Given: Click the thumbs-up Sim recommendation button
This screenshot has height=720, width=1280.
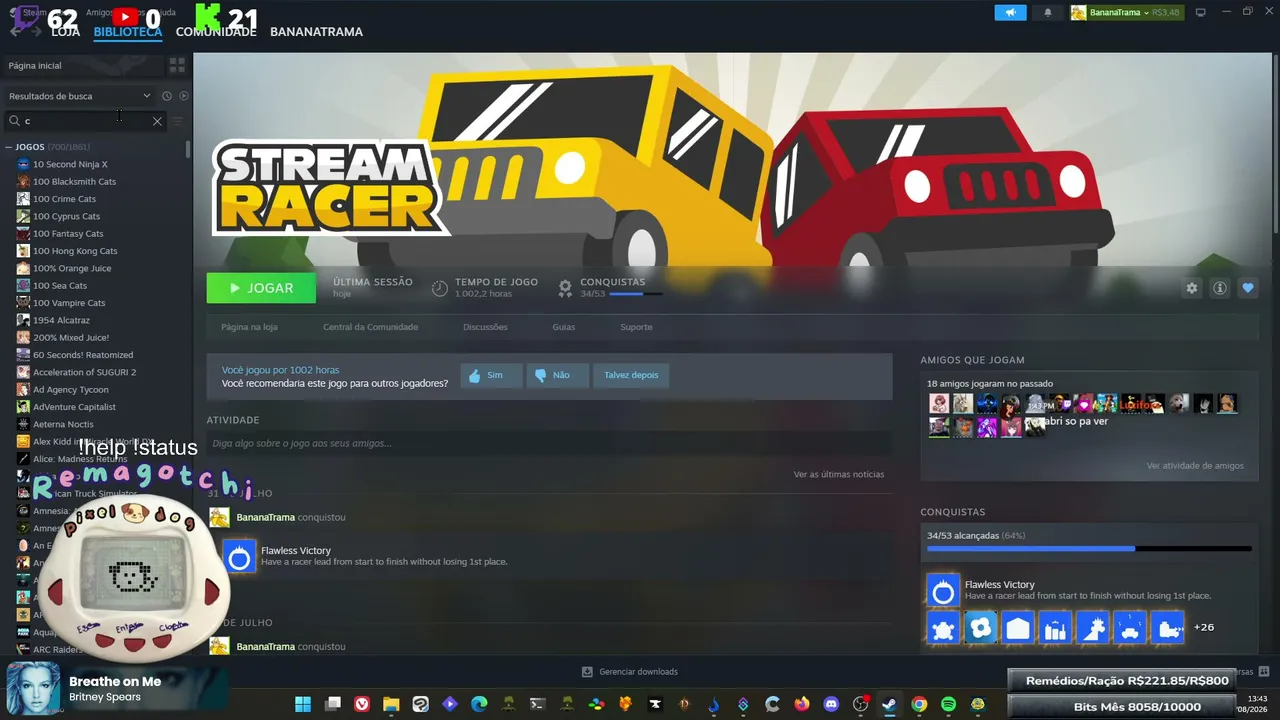Looking at the screenshot, I should tap(491, 375).
